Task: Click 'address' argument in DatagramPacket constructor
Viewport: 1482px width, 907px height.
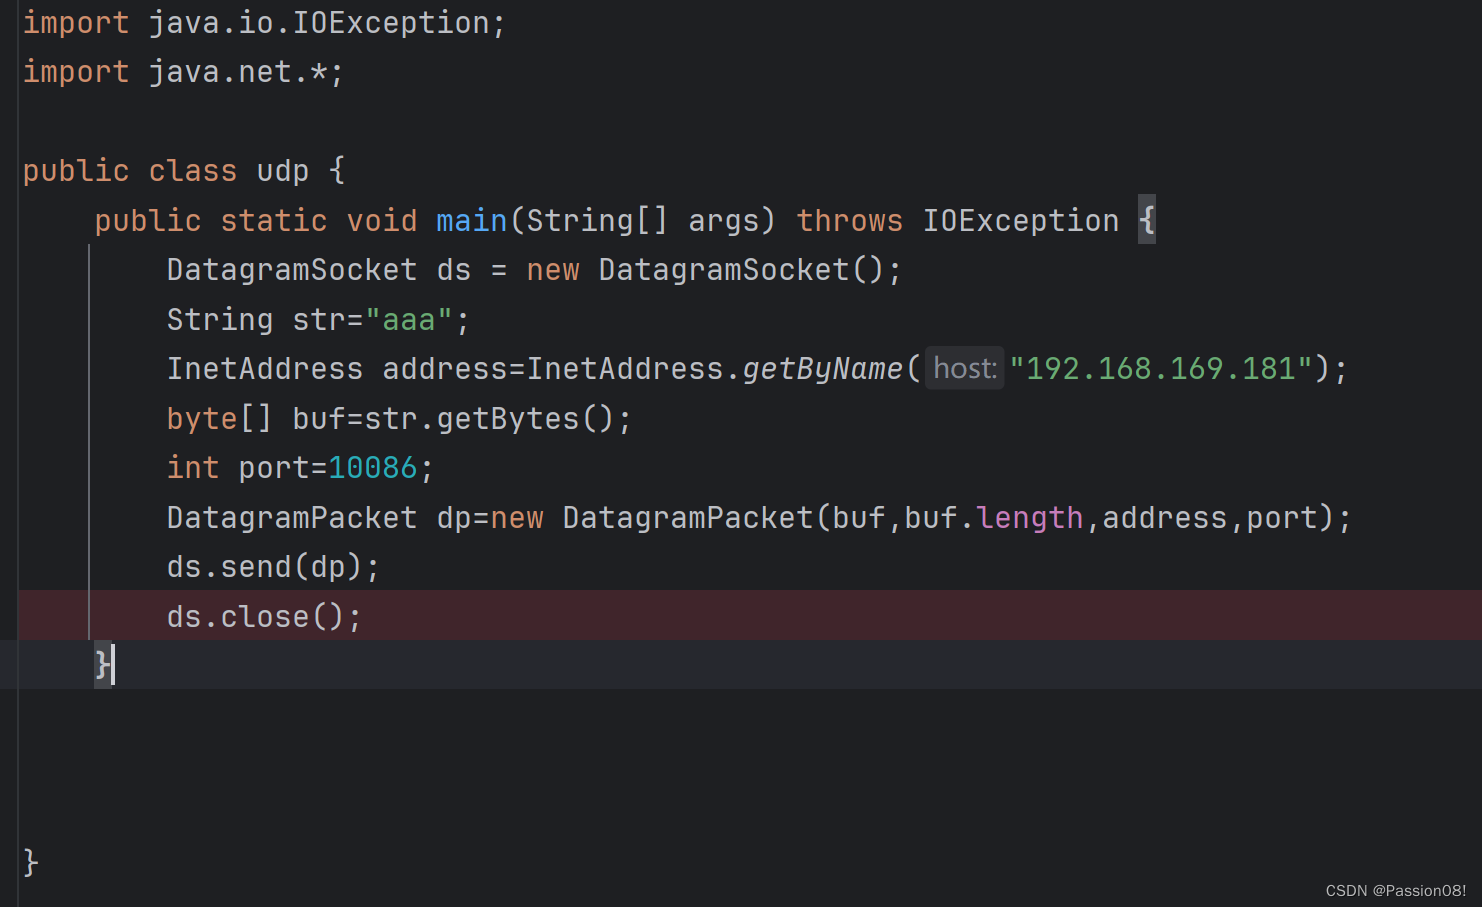Action: point(1165,518)
